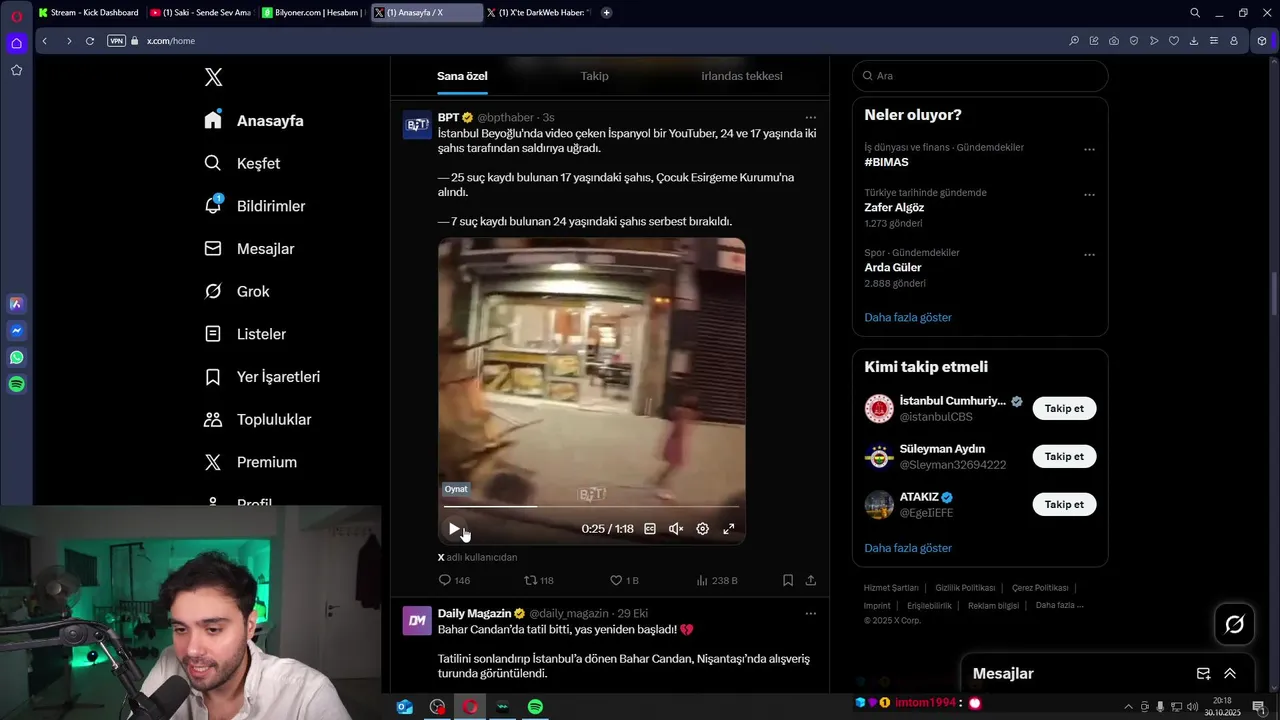Switch to Sana özel tab
Image resolution: width=1280 pixels, height=720 pixels.
[x=462, y=76]
